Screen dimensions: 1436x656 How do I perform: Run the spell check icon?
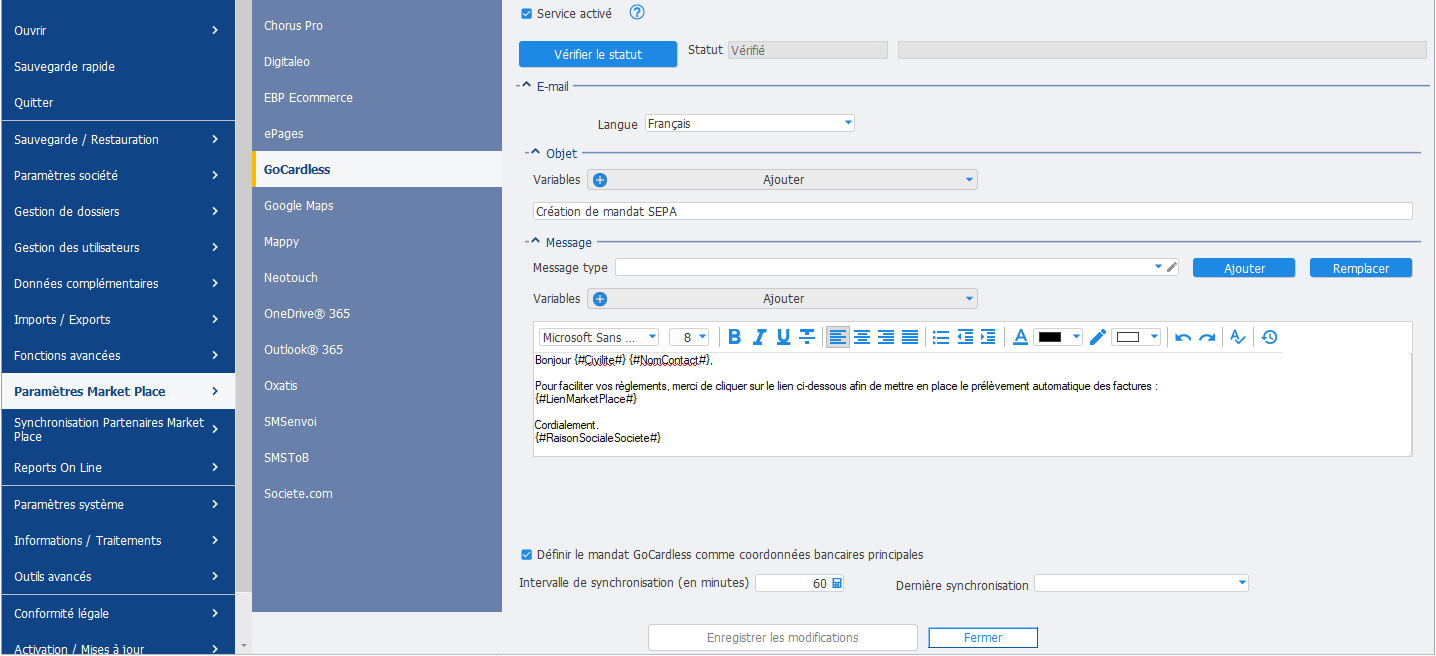[1238, 337]
